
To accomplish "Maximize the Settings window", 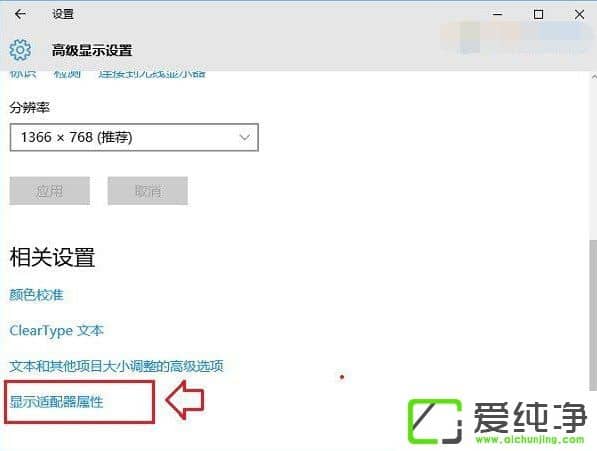I will pyautogui.click(x=538, y=14).
